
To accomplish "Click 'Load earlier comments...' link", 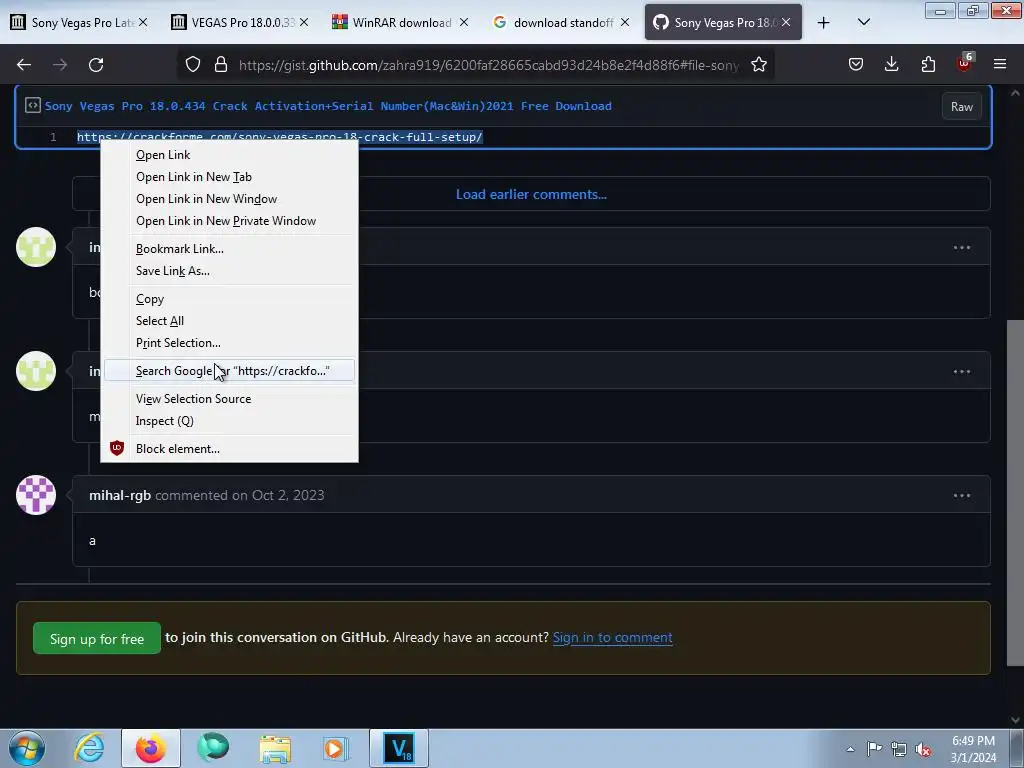I will (x=531, y=195).
